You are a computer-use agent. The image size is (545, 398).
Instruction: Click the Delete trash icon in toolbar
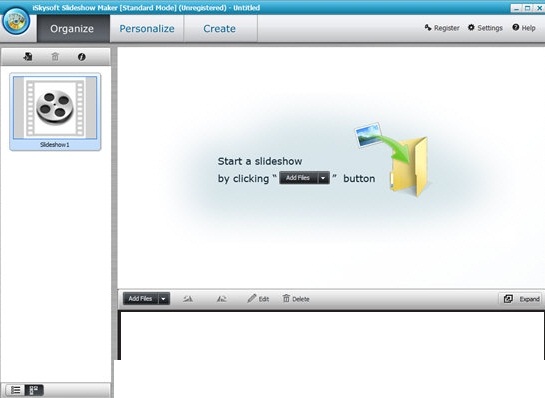(x=286, y=298)
